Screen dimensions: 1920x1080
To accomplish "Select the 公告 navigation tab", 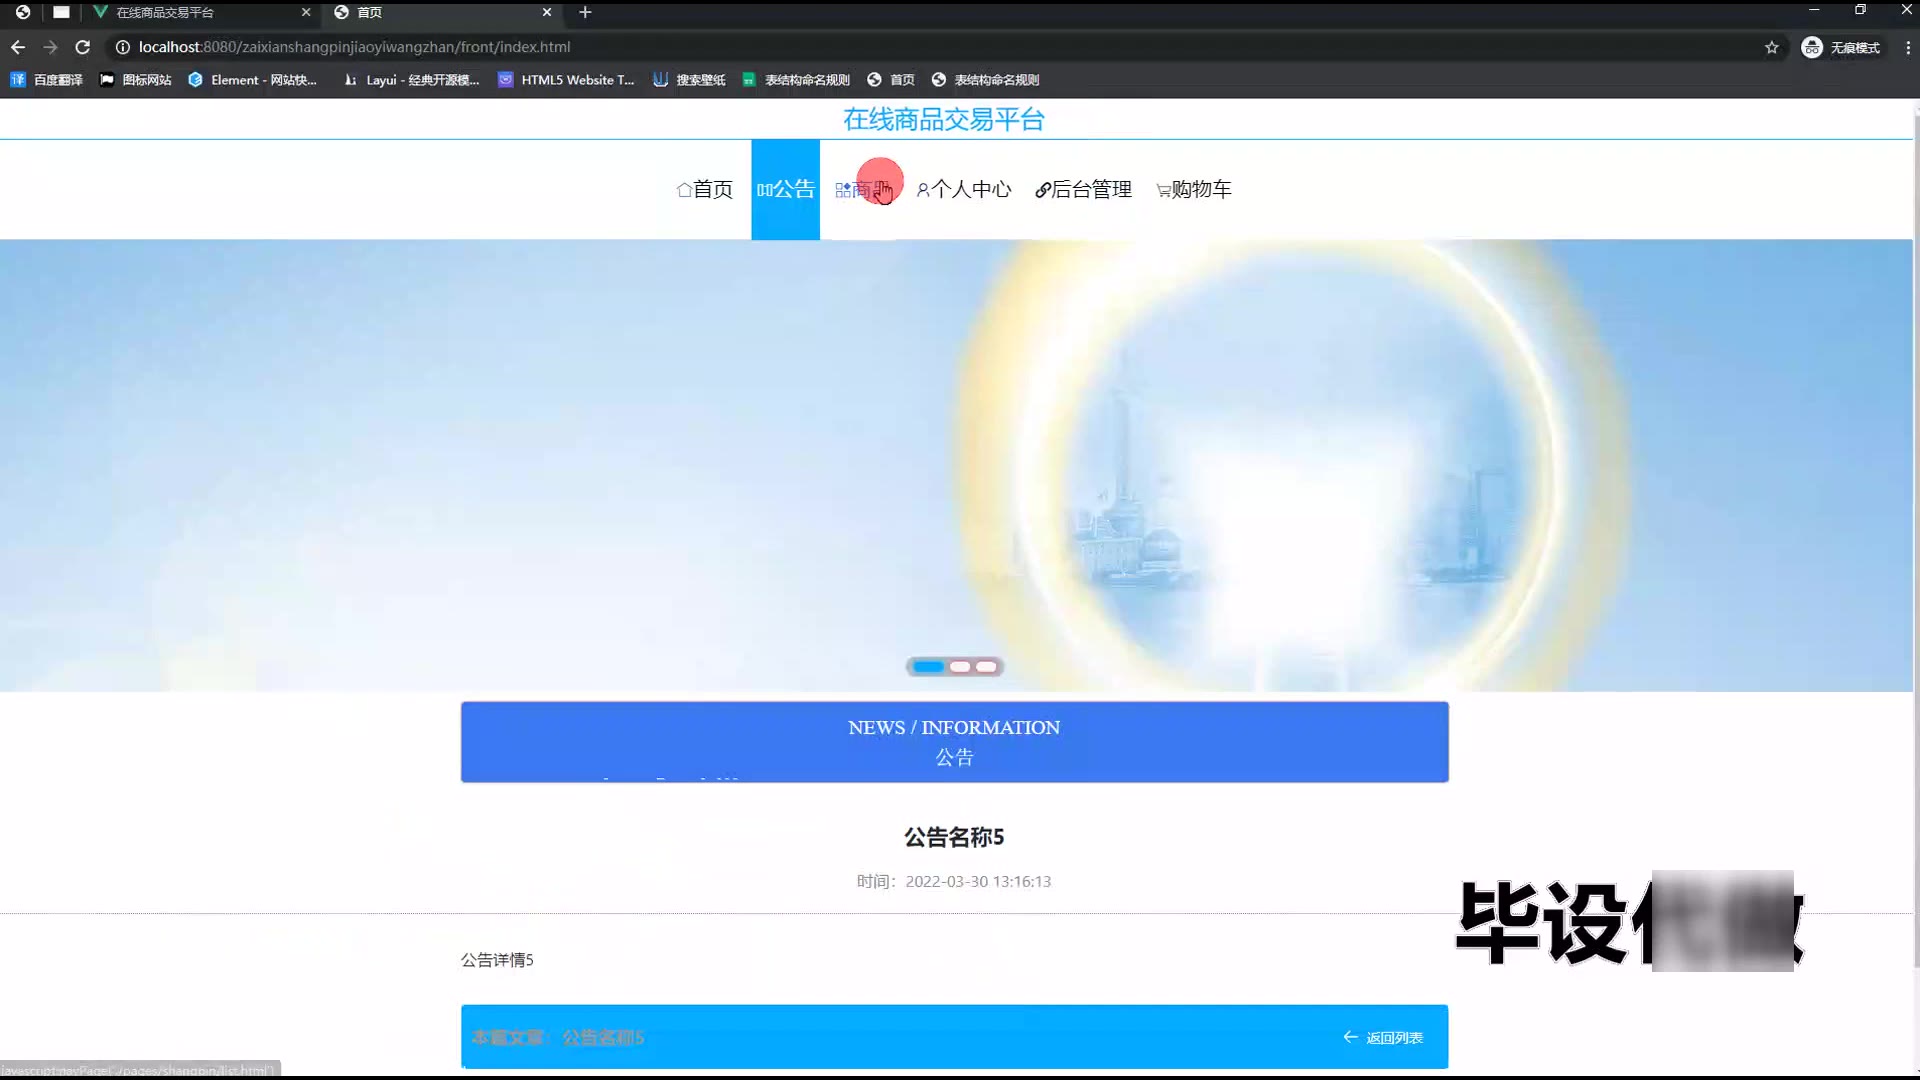I will point(785,189).
